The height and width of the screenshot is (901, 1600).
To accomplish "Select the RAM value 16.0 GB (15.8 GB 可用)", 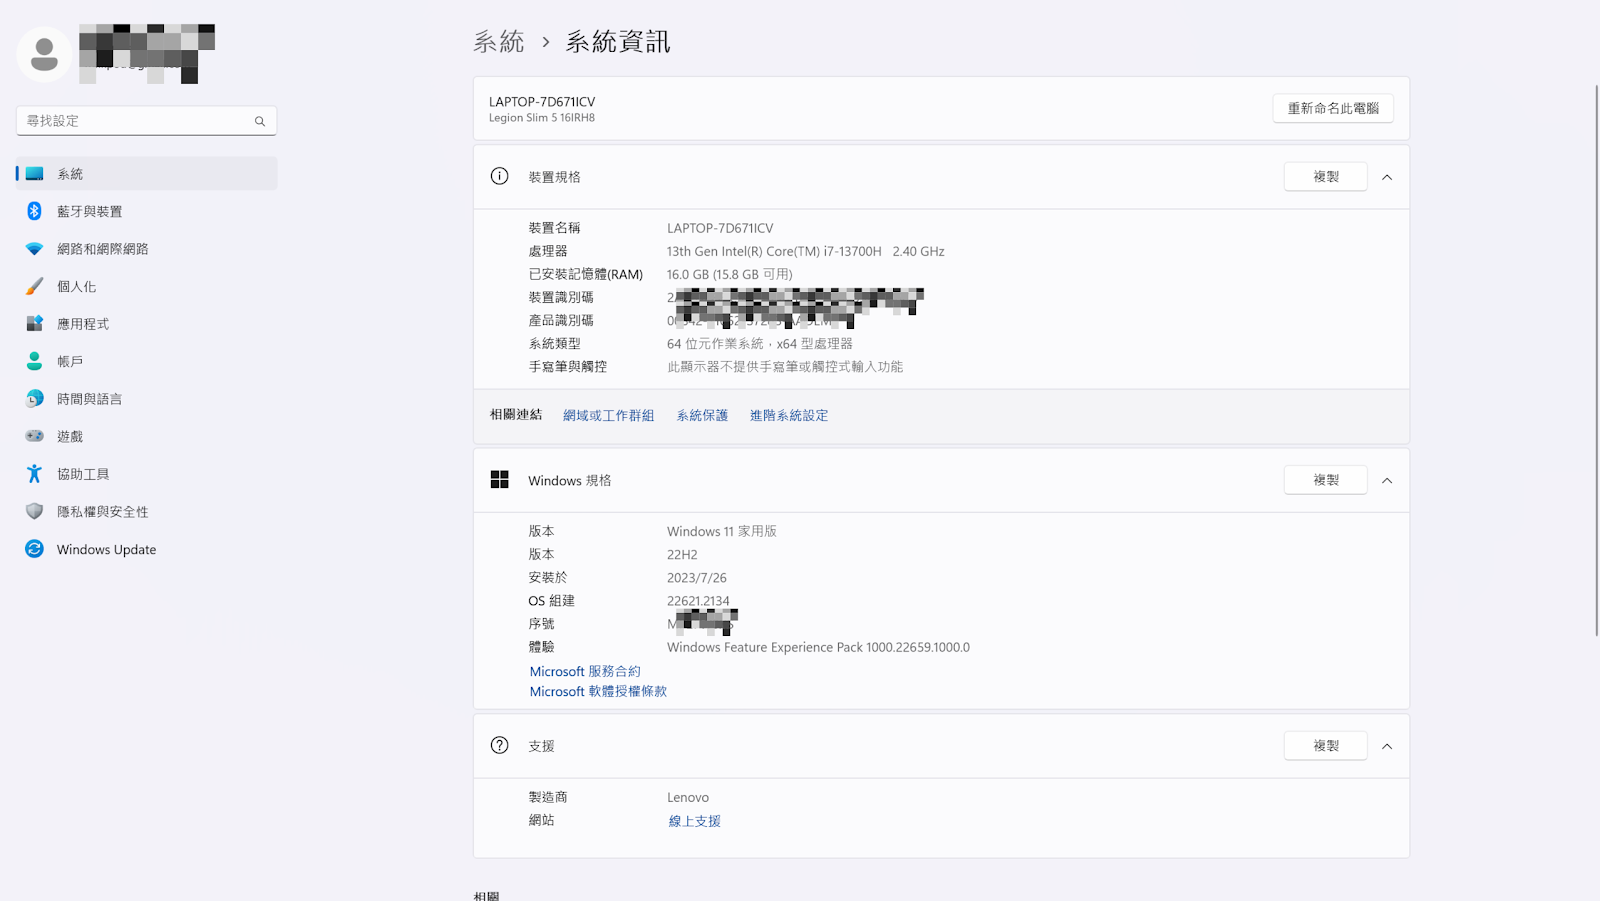I will tap(729, 274).
